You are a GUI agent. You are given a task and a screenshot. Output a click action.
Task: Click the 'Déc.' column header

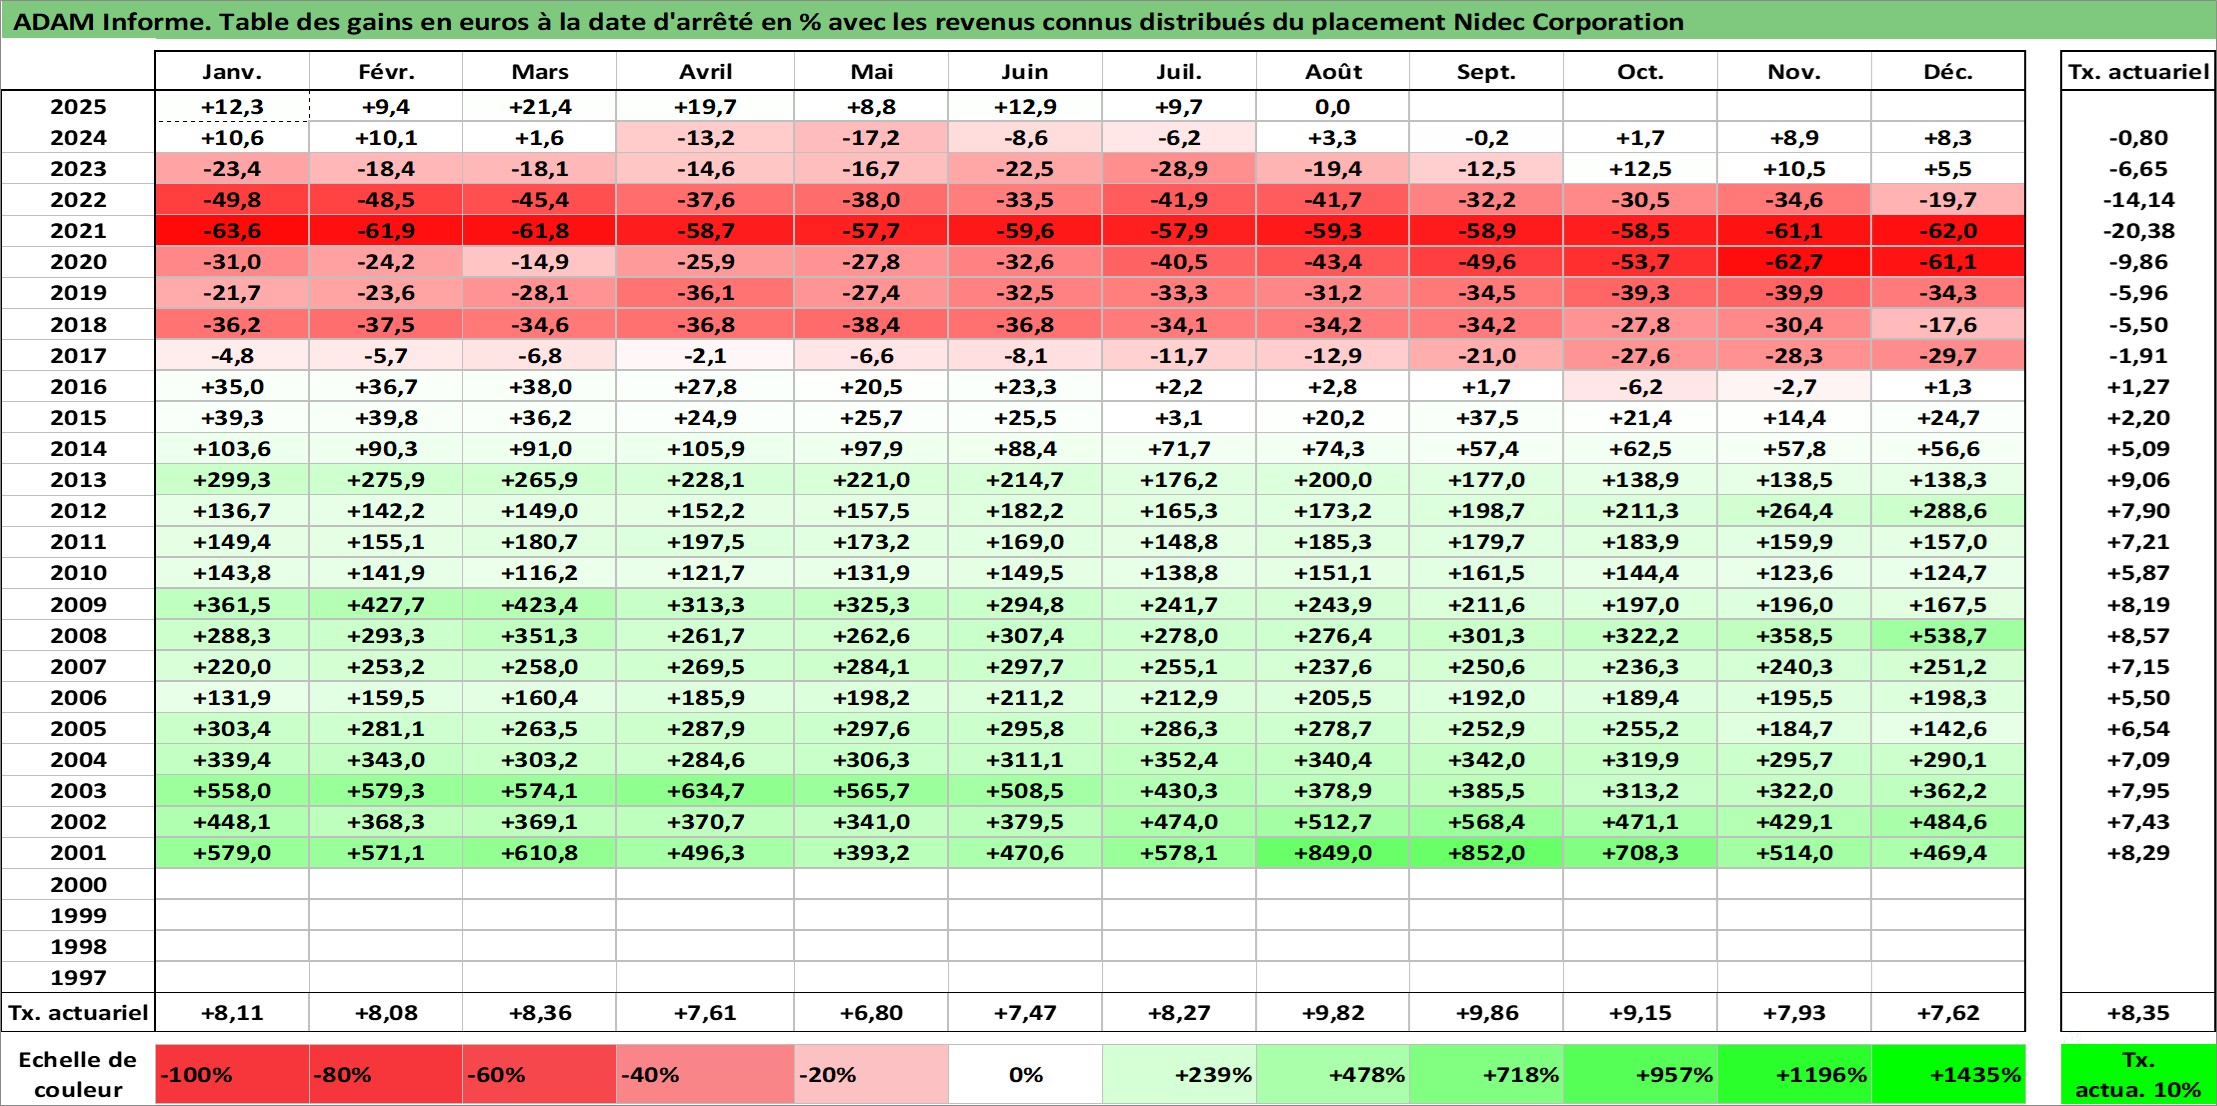(1948, 72)
